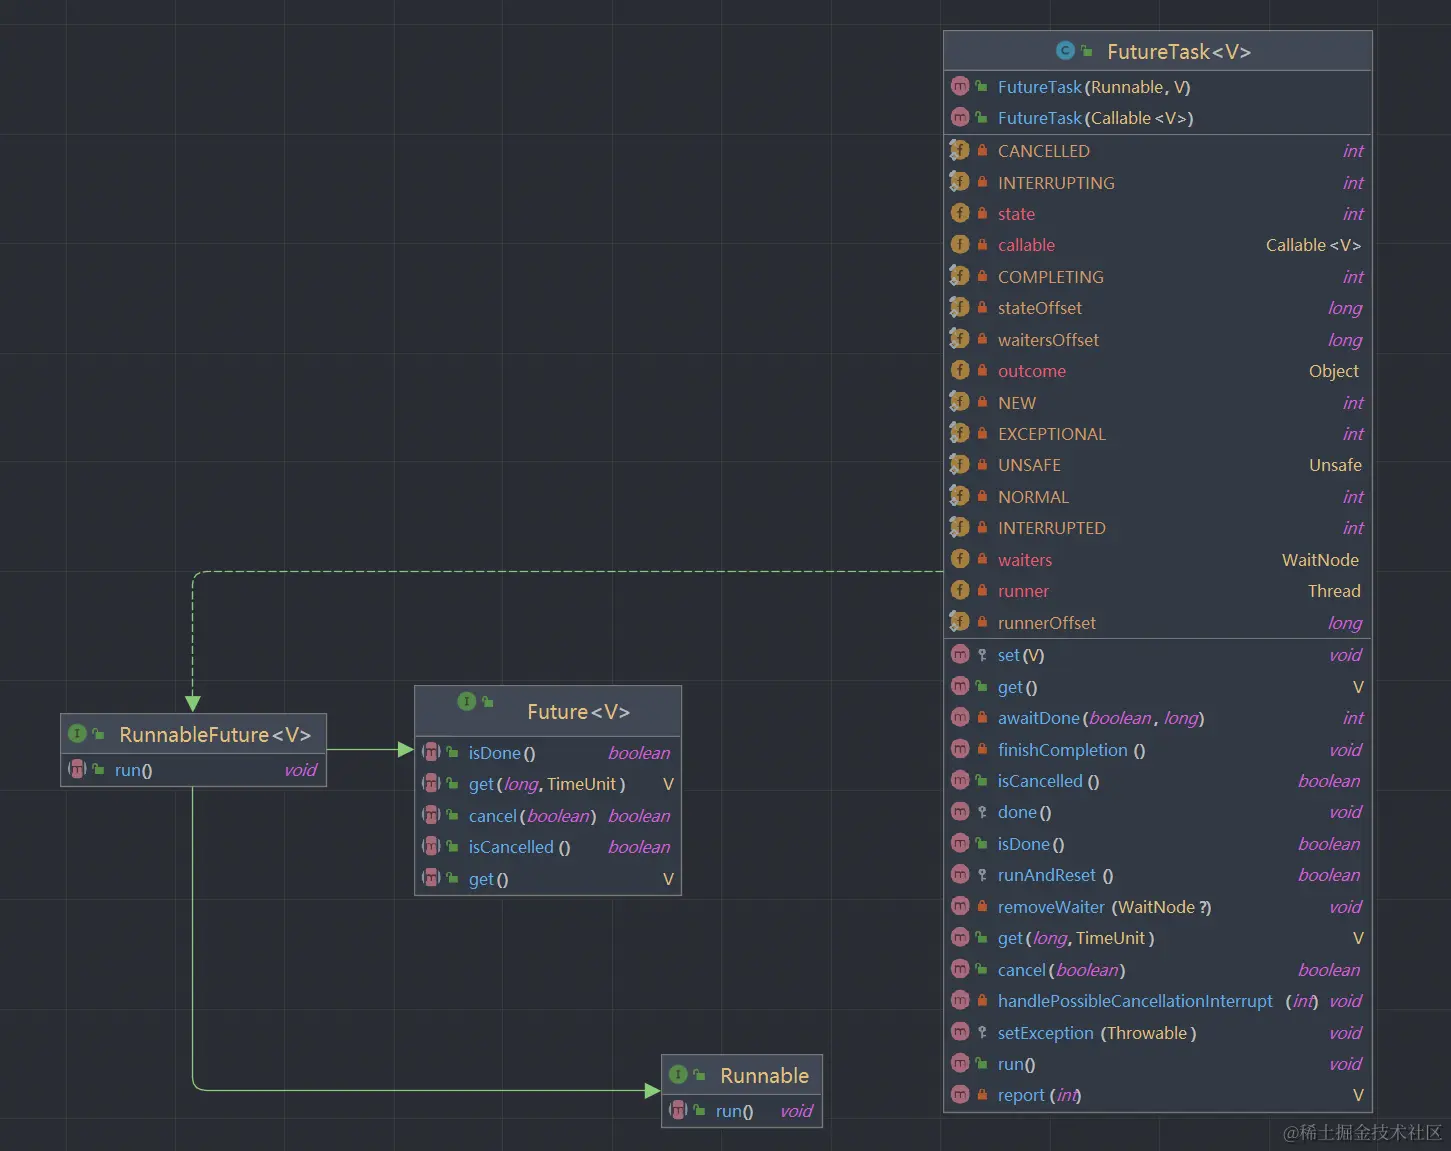1451x1151 pixels.
Task: Click the field icon beside waiters
Action: (960, 559)
